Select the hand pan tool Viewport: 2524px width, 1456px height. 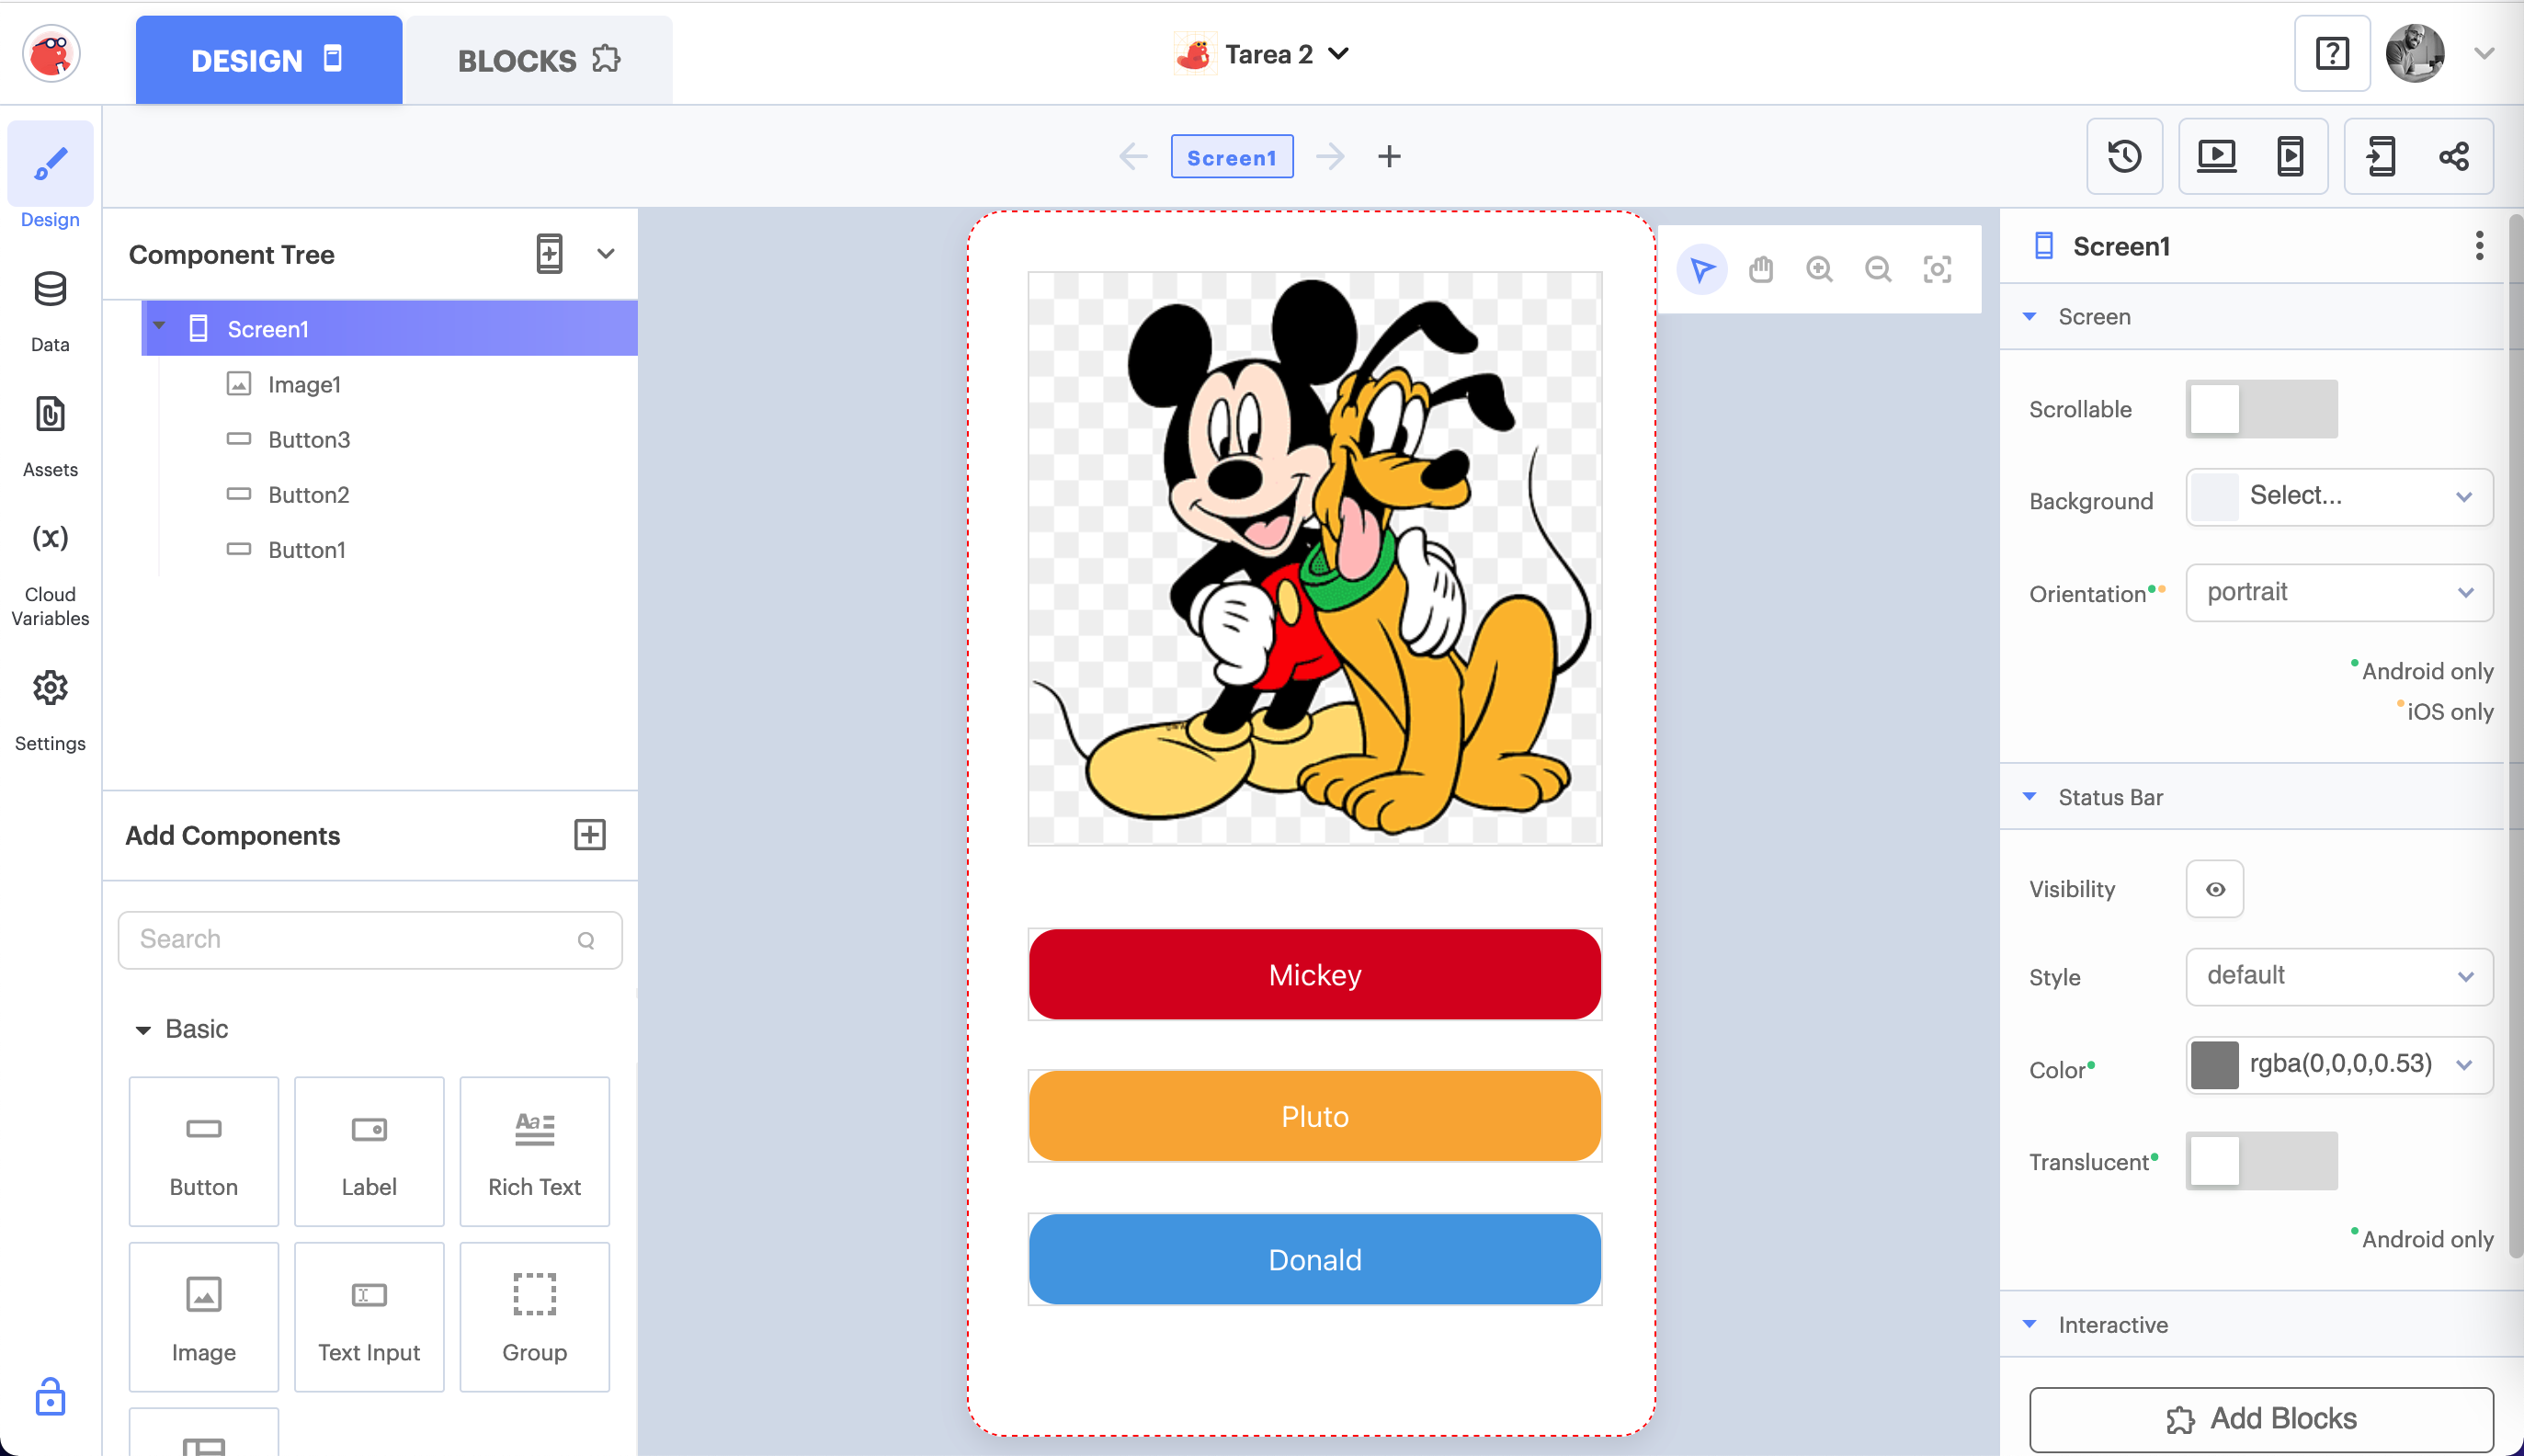[x=1761, y=269]
